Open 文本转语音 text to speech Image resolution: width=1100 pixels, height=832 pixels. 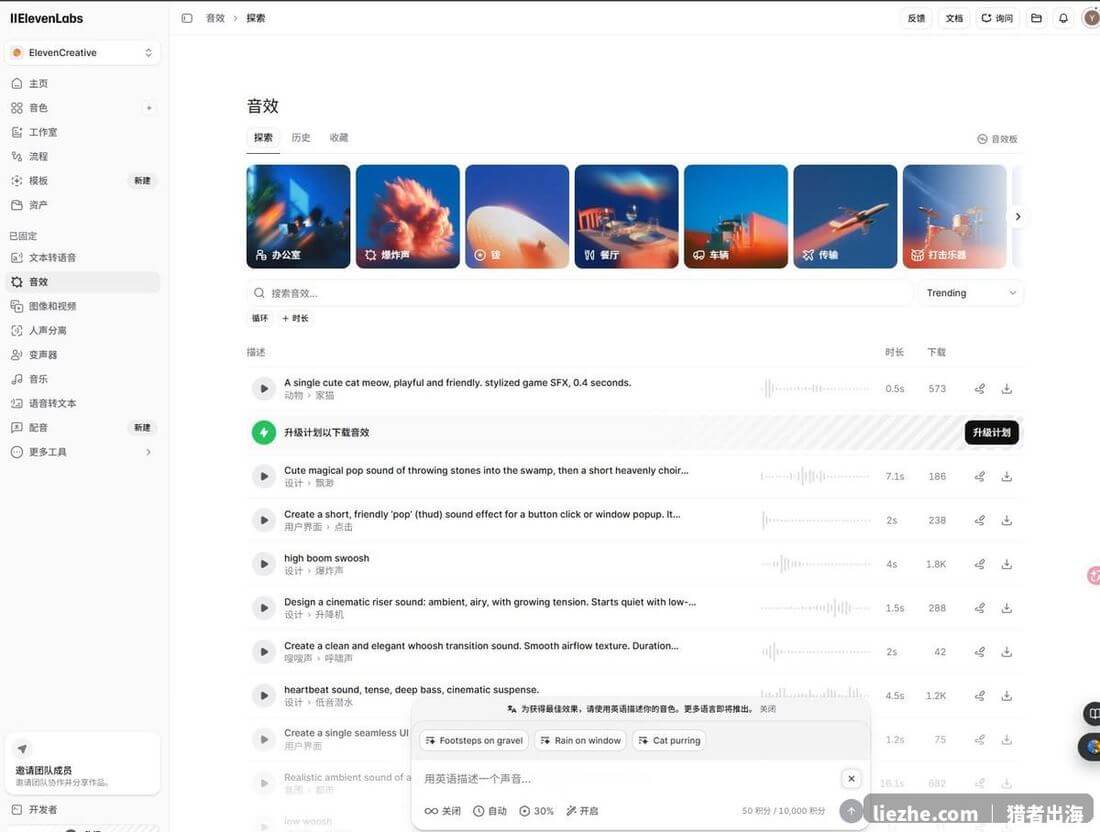coord(83,257)
